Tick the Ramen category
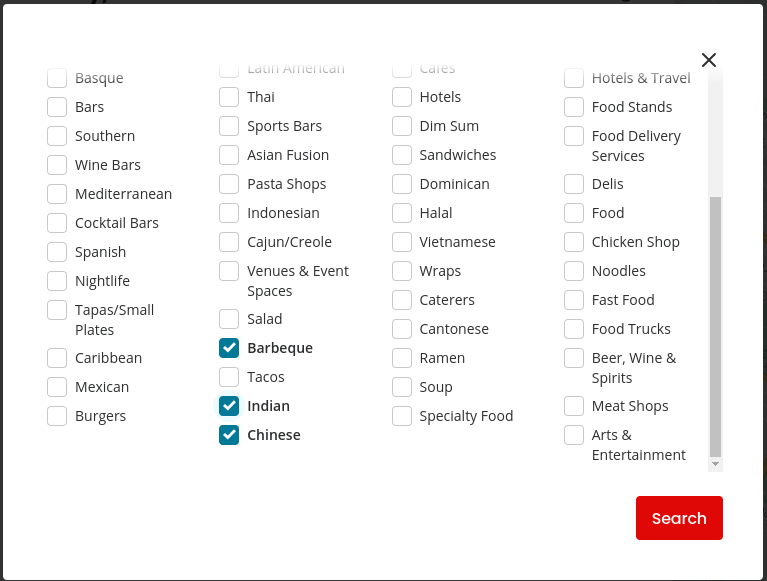 [x=402, y=358]
